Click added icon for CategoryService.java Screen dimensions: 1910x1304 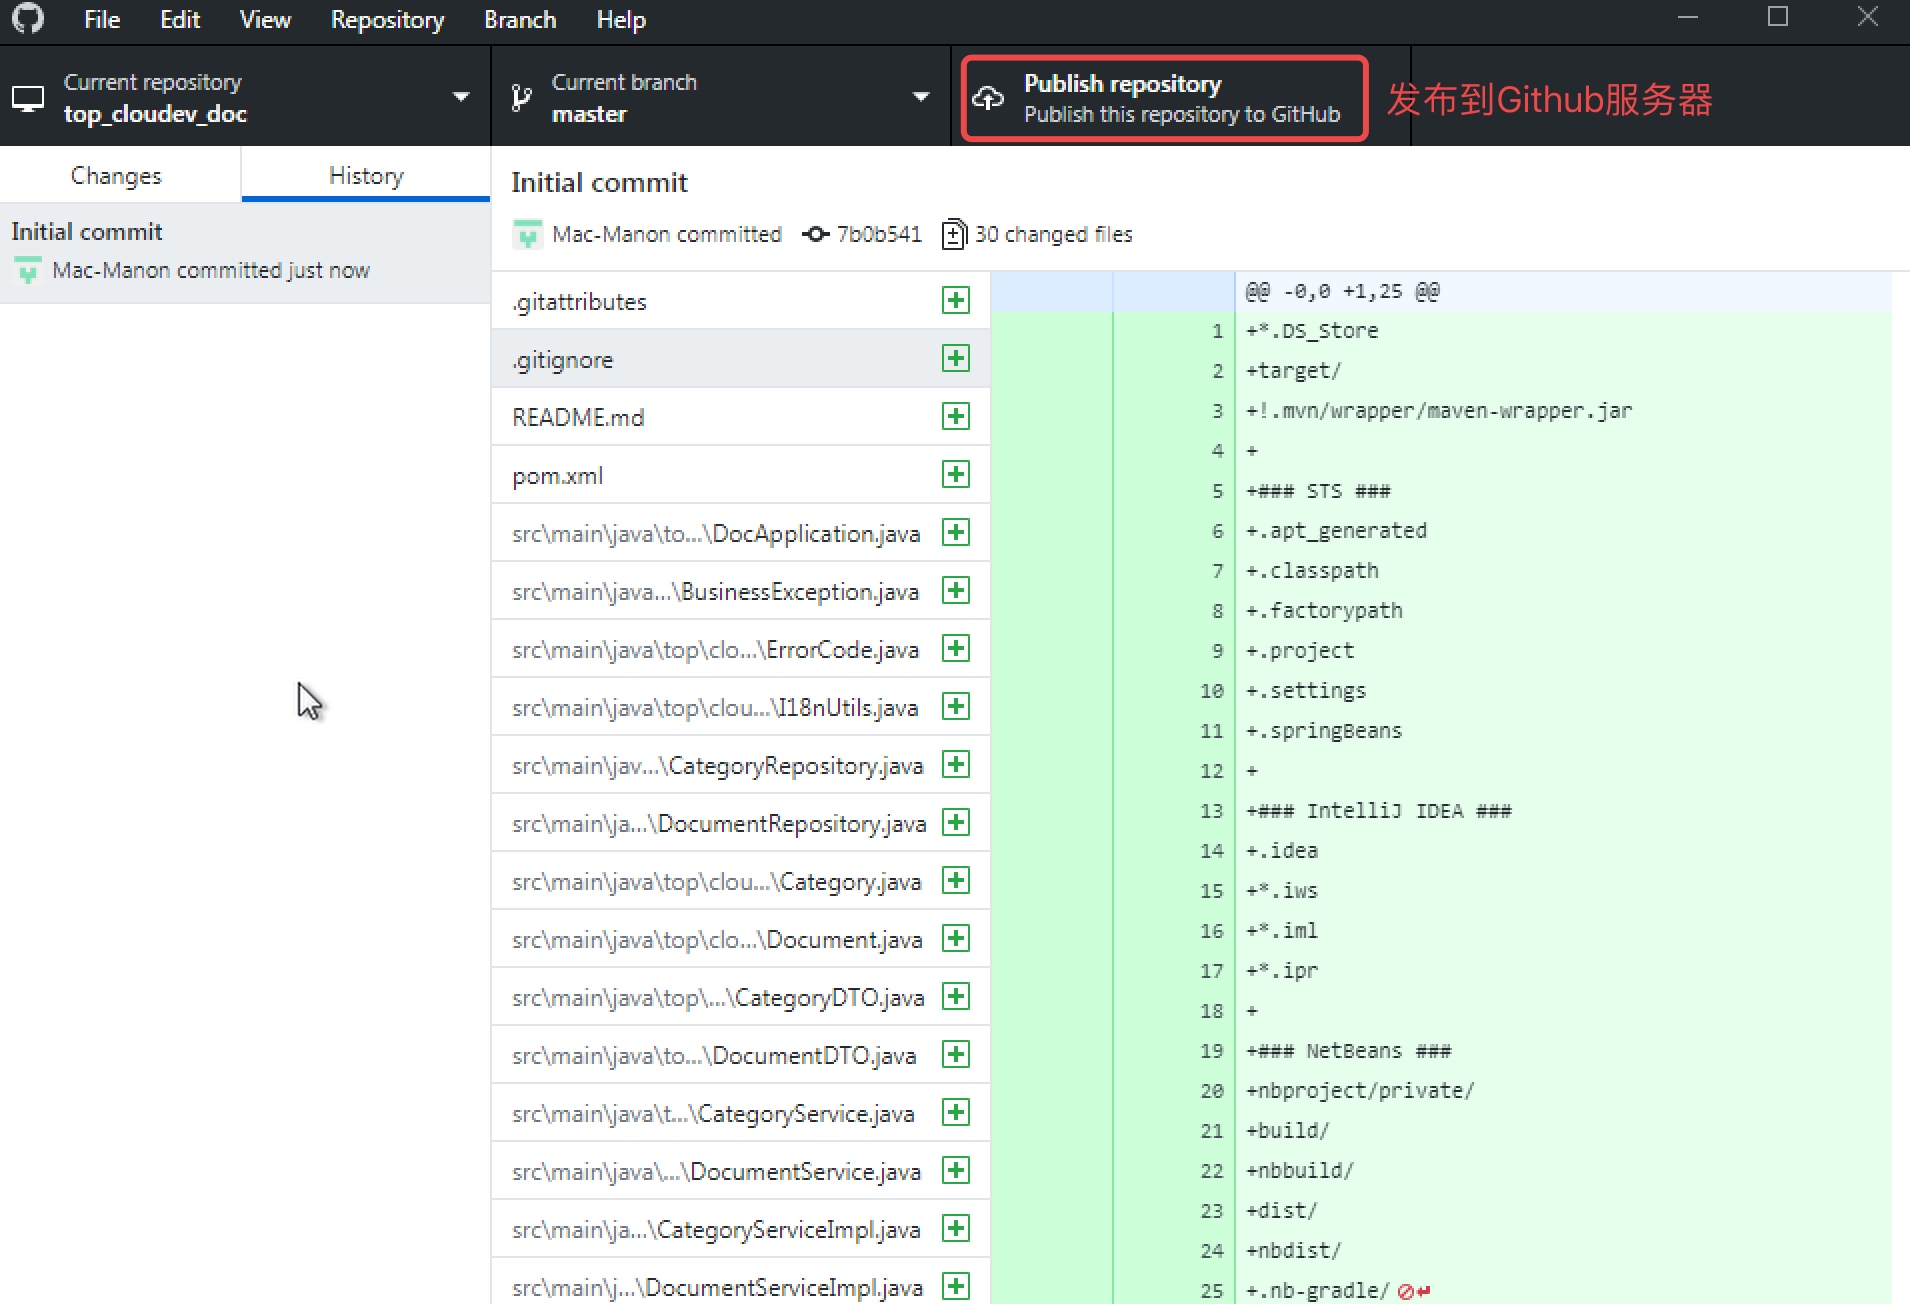click(956, 1112)
